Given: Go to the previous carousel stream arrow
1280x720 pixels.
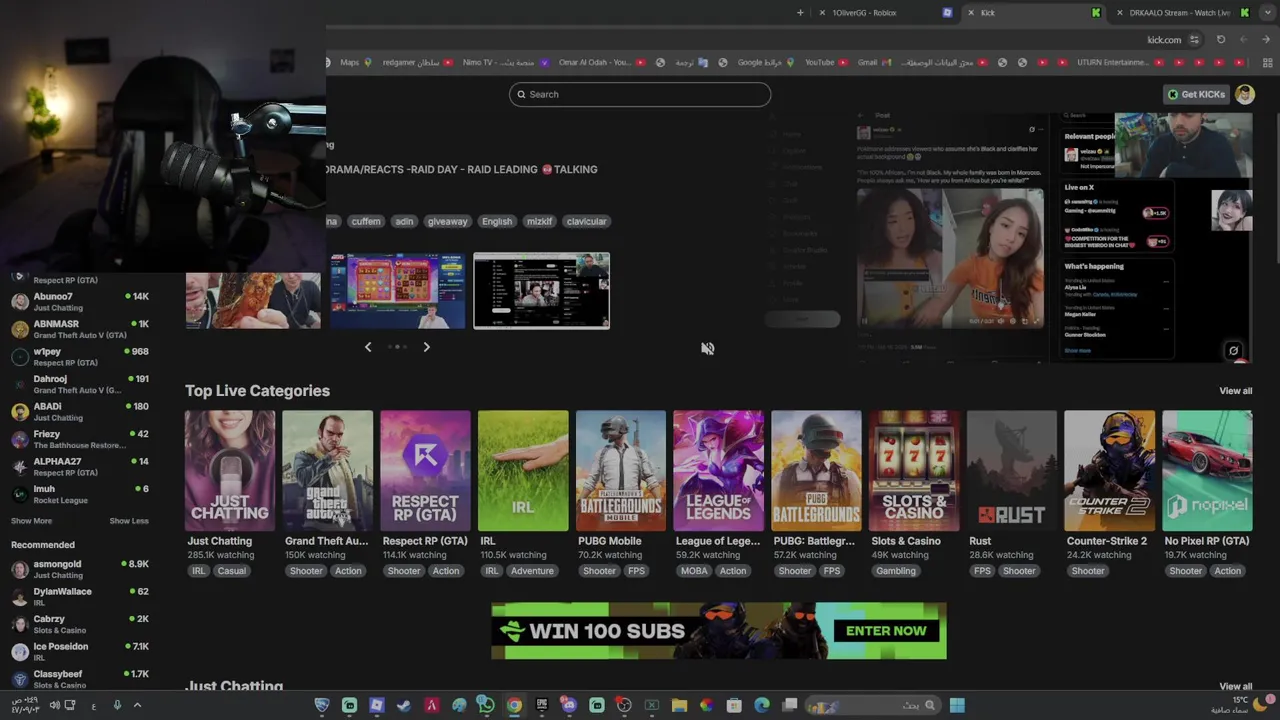Looking at the screenshot, I should (x=368, y=347).
